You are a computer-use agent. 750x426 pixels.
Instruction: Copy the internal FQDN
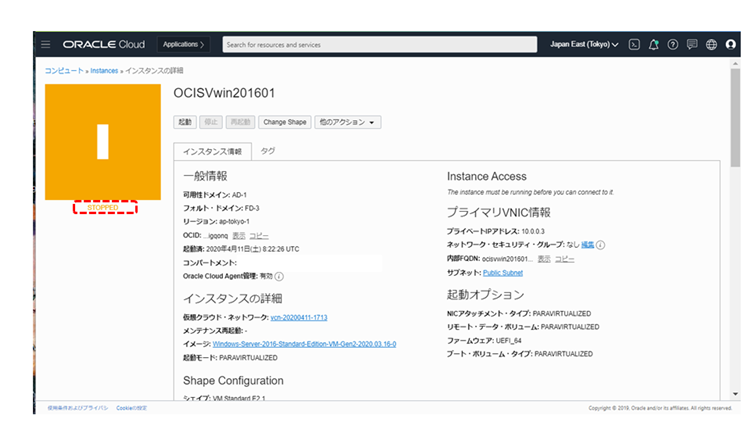[x=564, y=259]
